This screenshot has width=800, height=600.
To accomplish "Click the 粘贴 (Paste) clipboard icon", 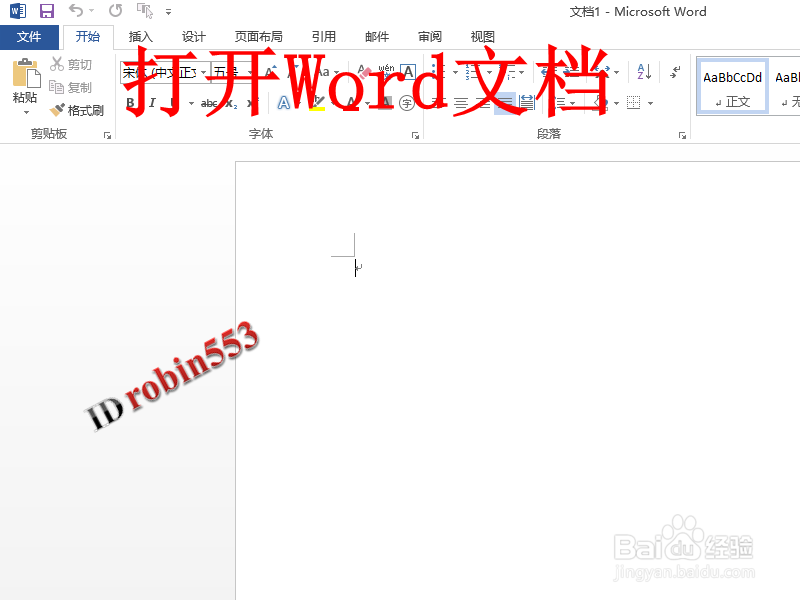I will pyautogui.click(x=26, y=73).
